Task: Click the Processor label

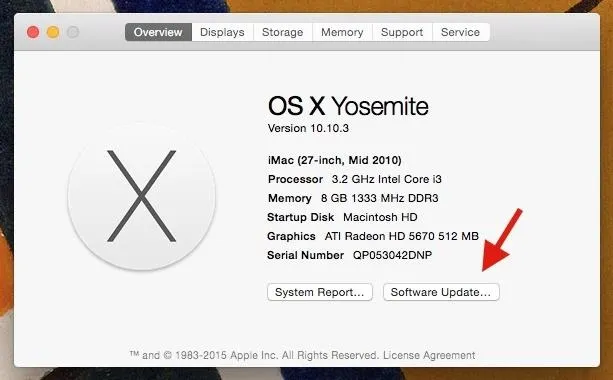Action: click(x=295, y=179)
